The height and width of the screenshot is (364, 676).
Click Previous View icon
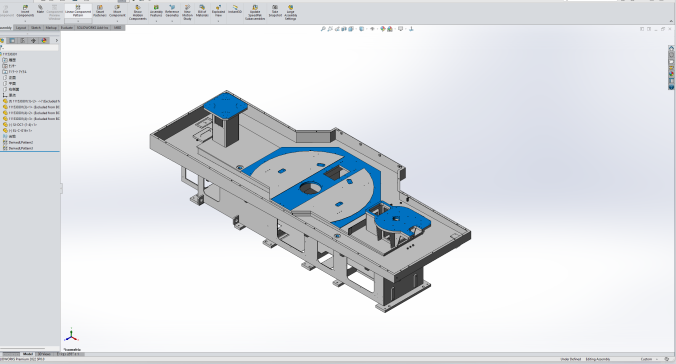337,29
